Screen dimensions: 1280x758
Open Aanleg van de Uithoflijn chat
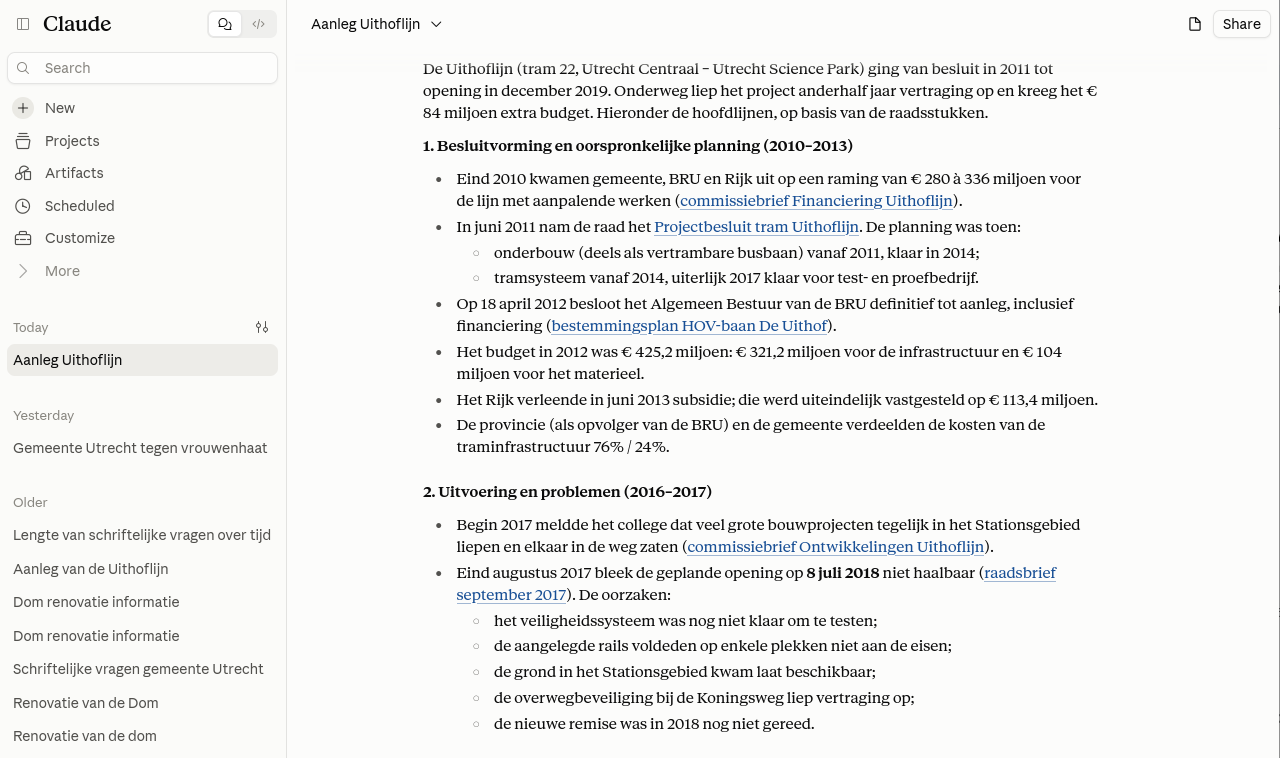(x=142, y=569)
